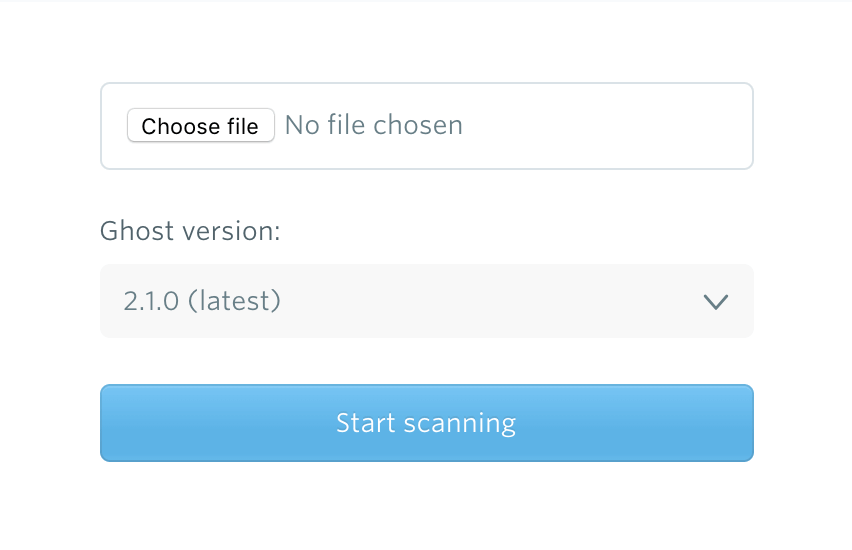Click the Ghost version label
This screenshot has height=550, width=852.
pyautogui.click(x=190, y=232)
